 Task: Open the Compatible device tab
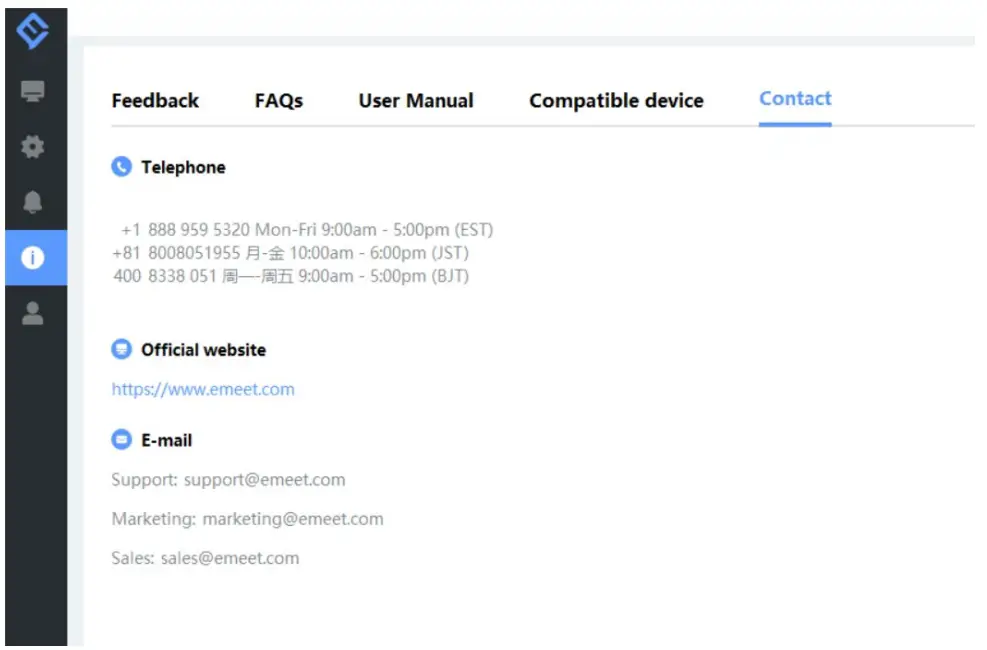[616, 99]
